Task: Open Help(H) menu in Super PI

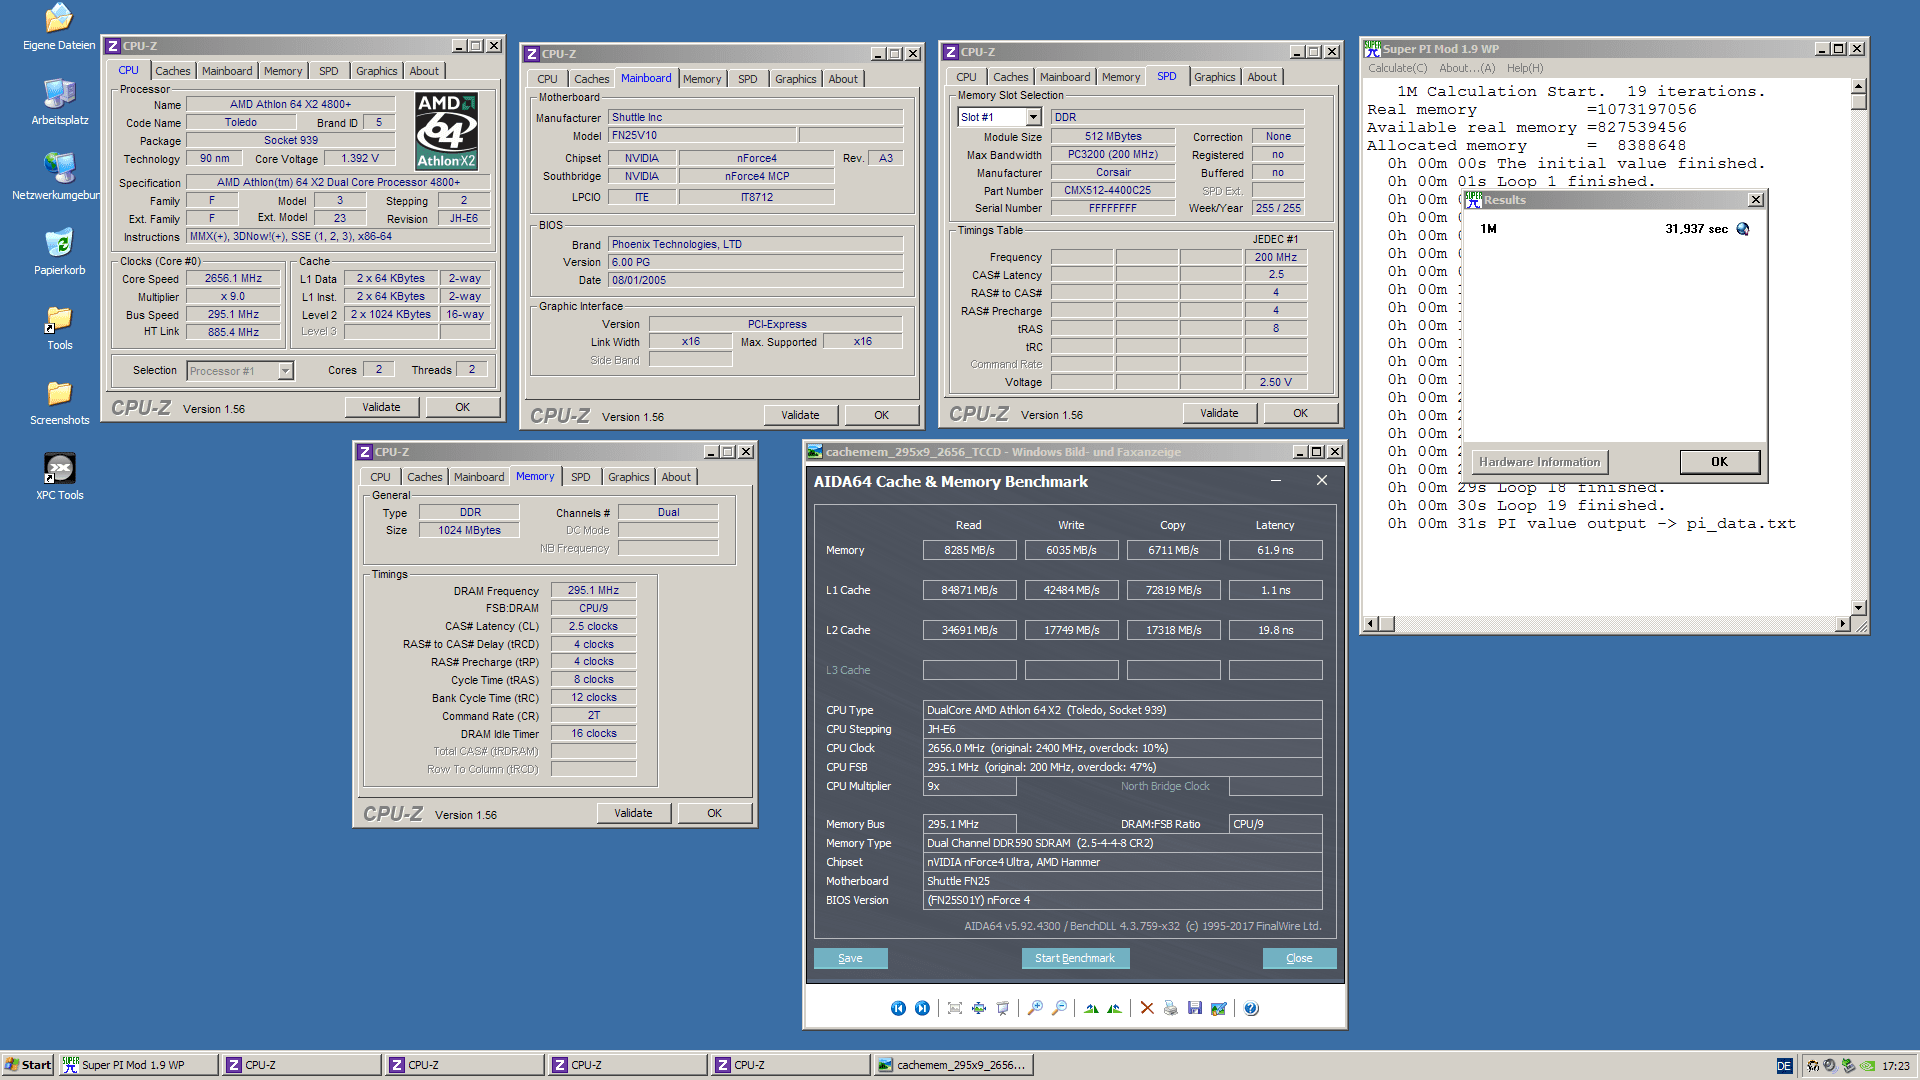Action: coord(1525,68)
